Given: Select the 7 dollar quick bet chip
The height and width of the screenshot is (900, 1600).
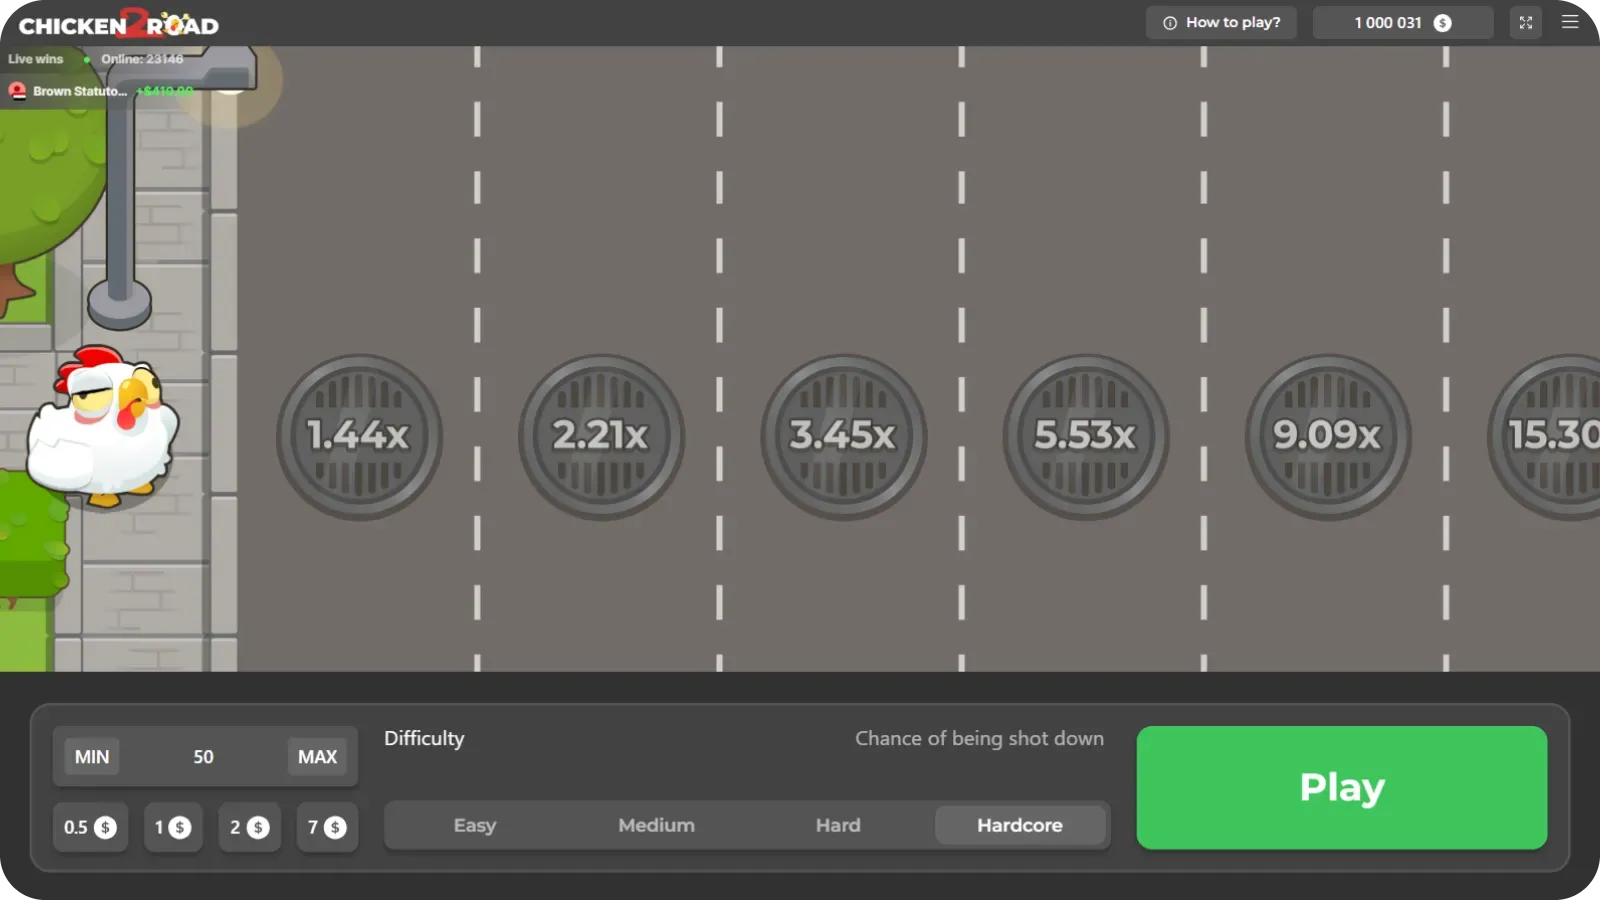Looking at the screenshot, I should pos(326,827).
